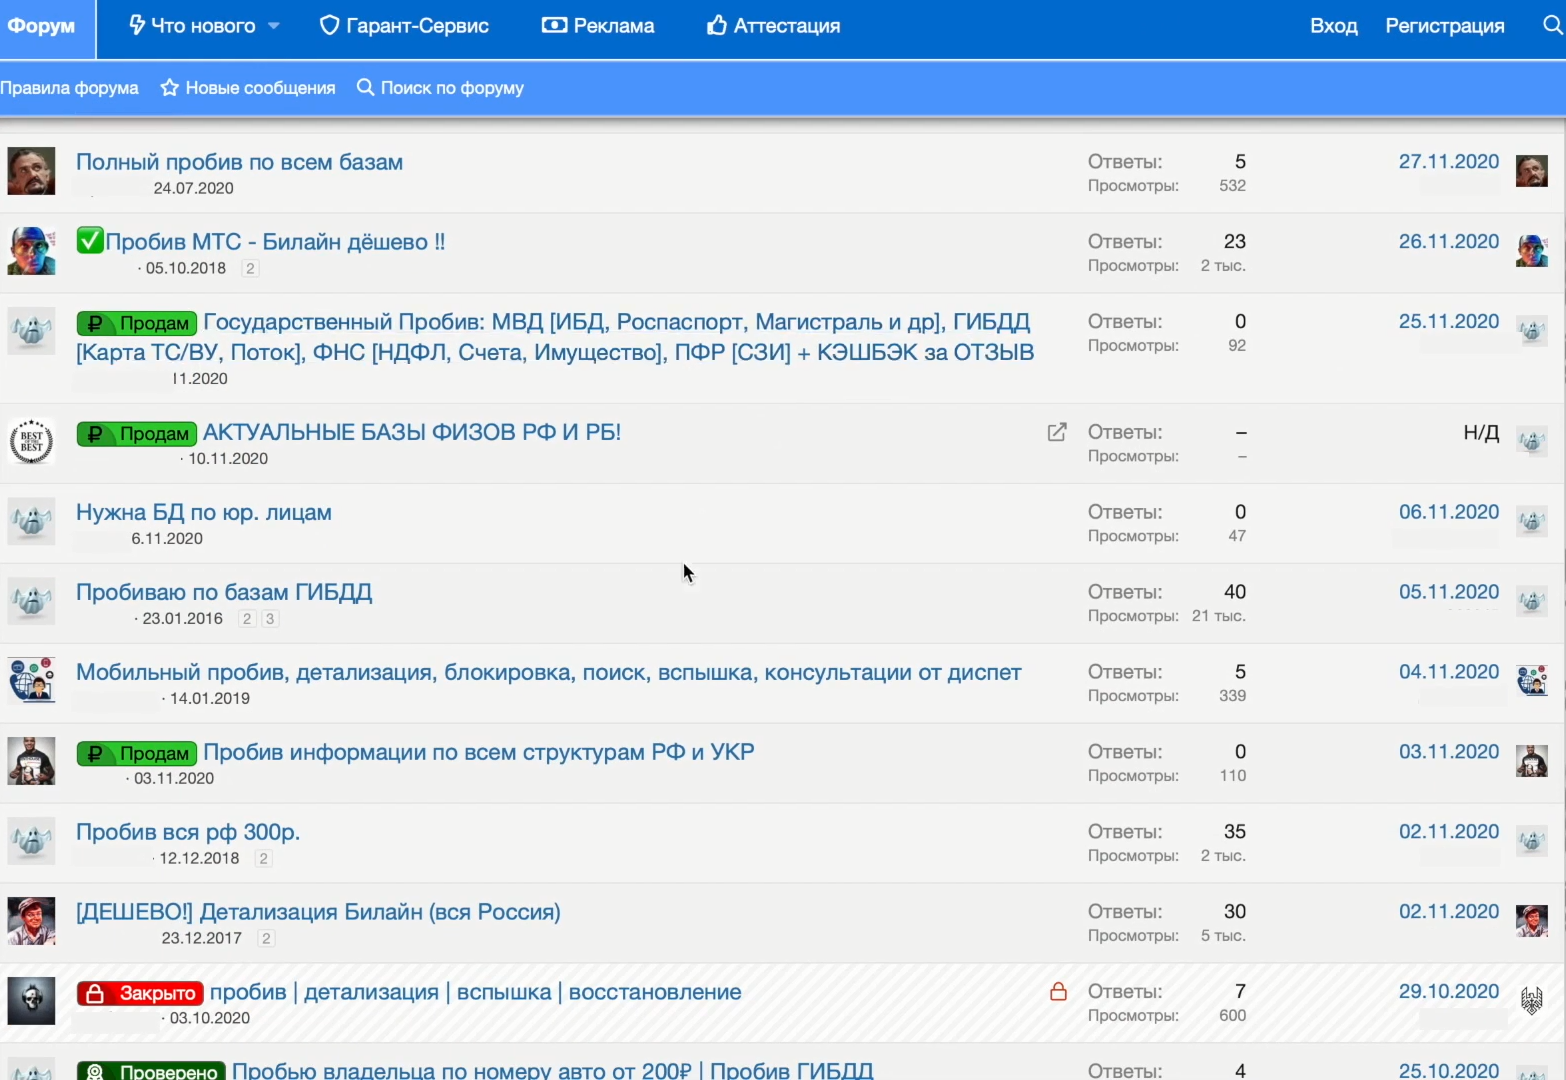Open the thread Нужна БД по юр. лицам
This screenshot has width=1566, height=1080.
tap(204, 512)
